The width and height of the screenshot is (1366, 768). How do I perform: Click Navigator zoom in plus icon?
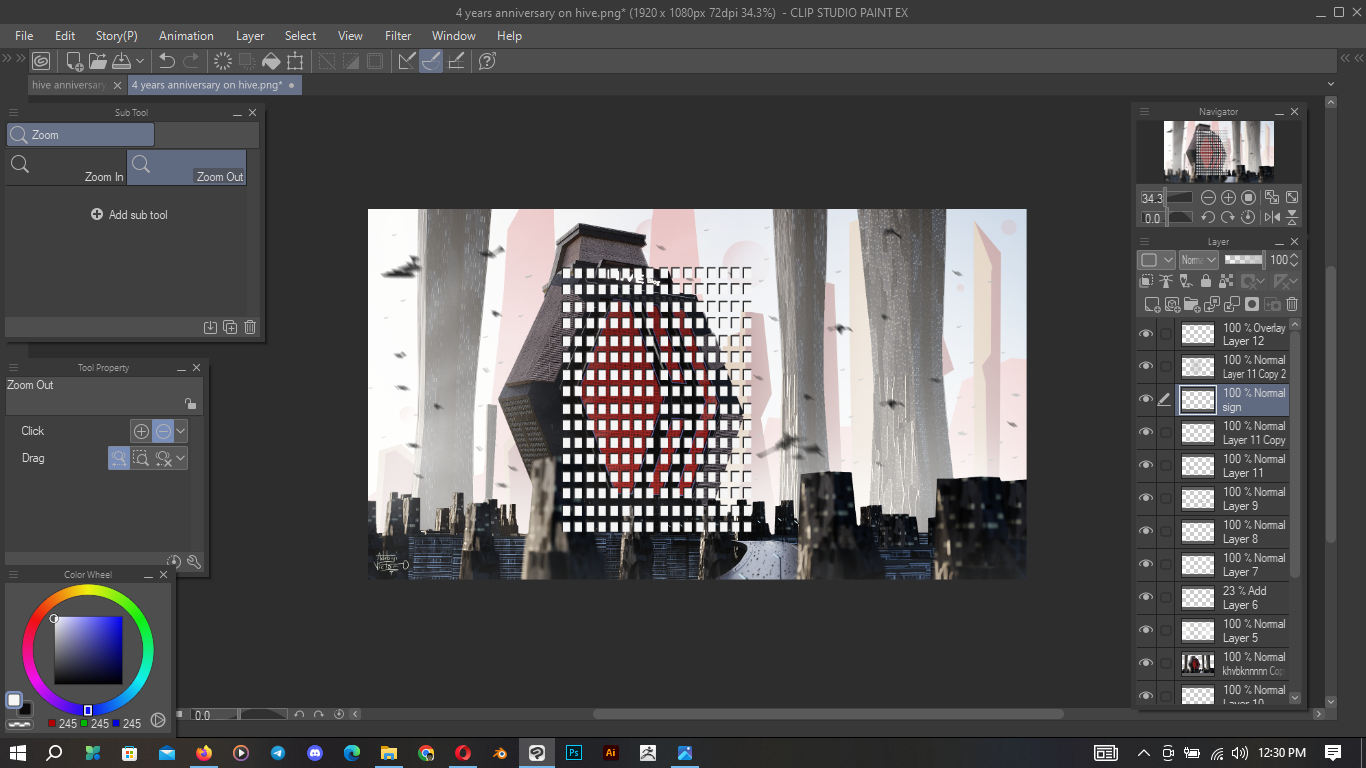point(1229,198)
